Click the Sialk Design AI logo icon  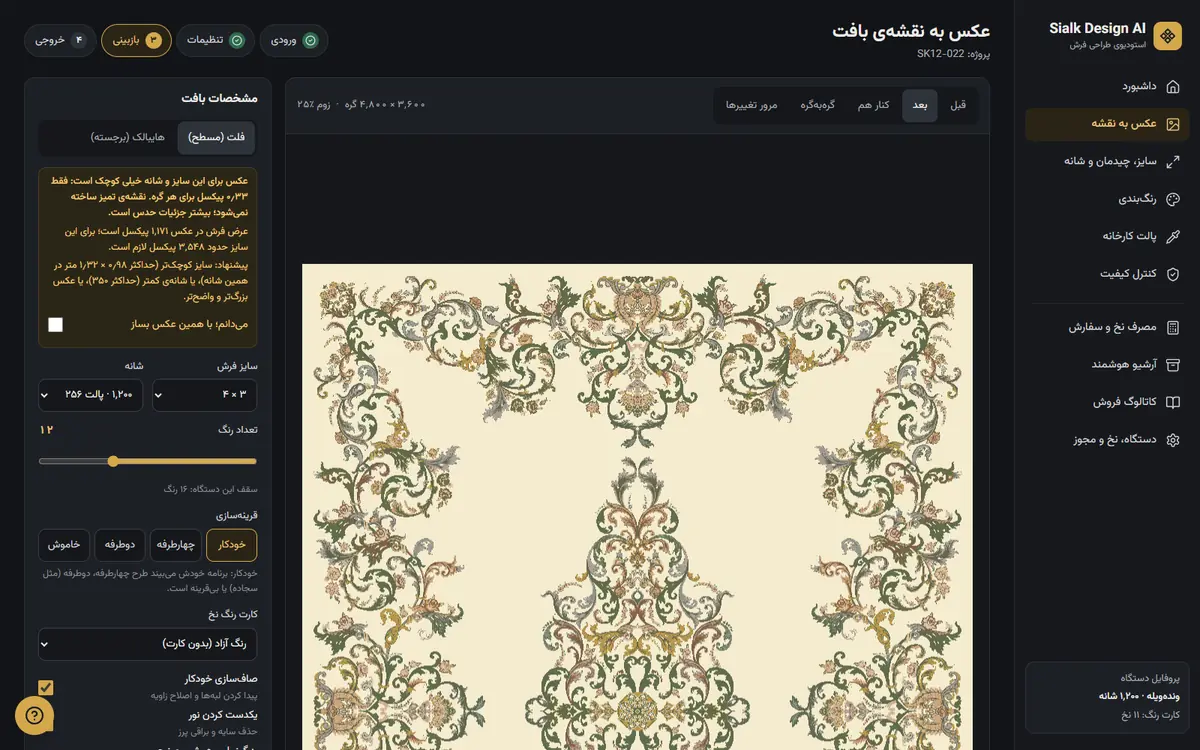1167,36
